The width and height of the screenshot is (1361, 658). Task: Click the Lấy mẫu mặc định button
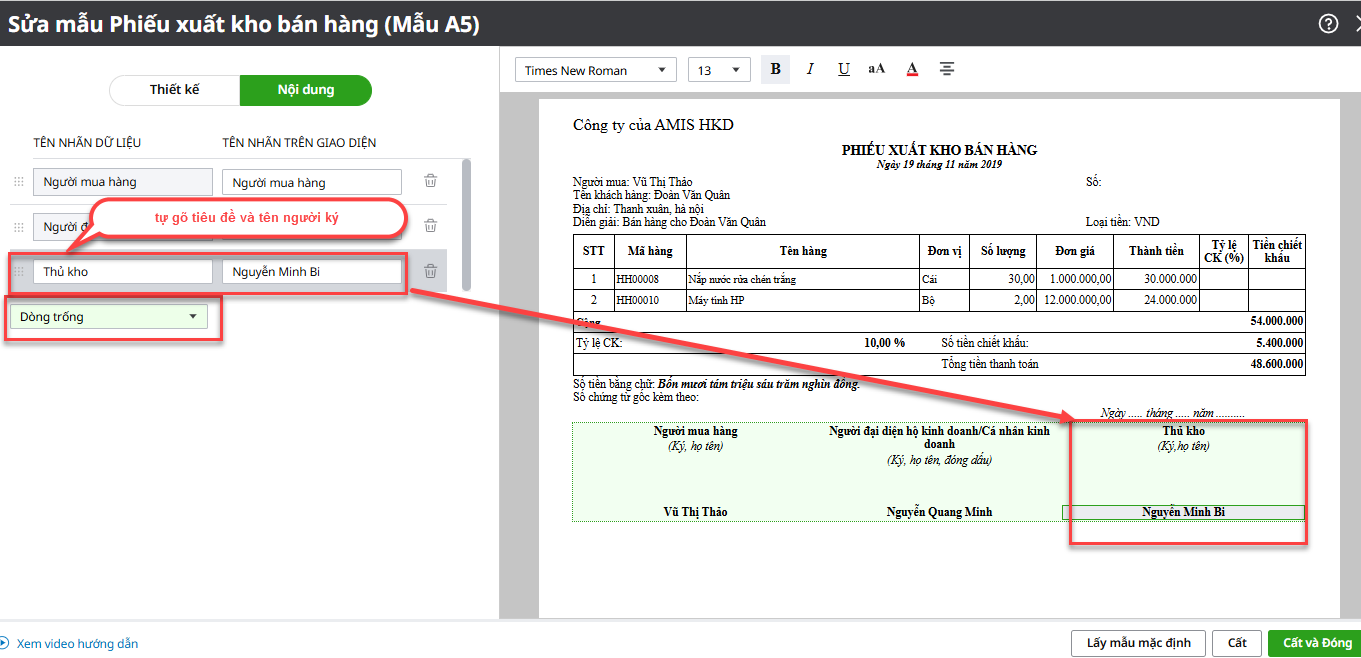[1137, 643]
